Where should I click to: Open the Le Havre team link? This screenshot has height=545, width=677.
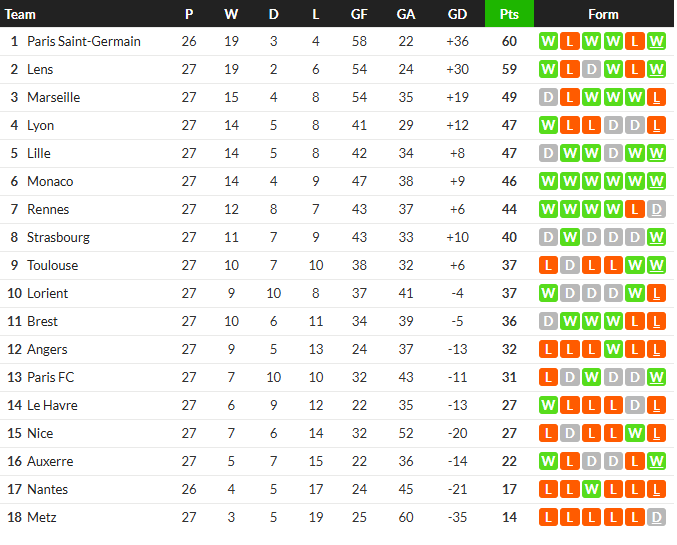[52, 406]
